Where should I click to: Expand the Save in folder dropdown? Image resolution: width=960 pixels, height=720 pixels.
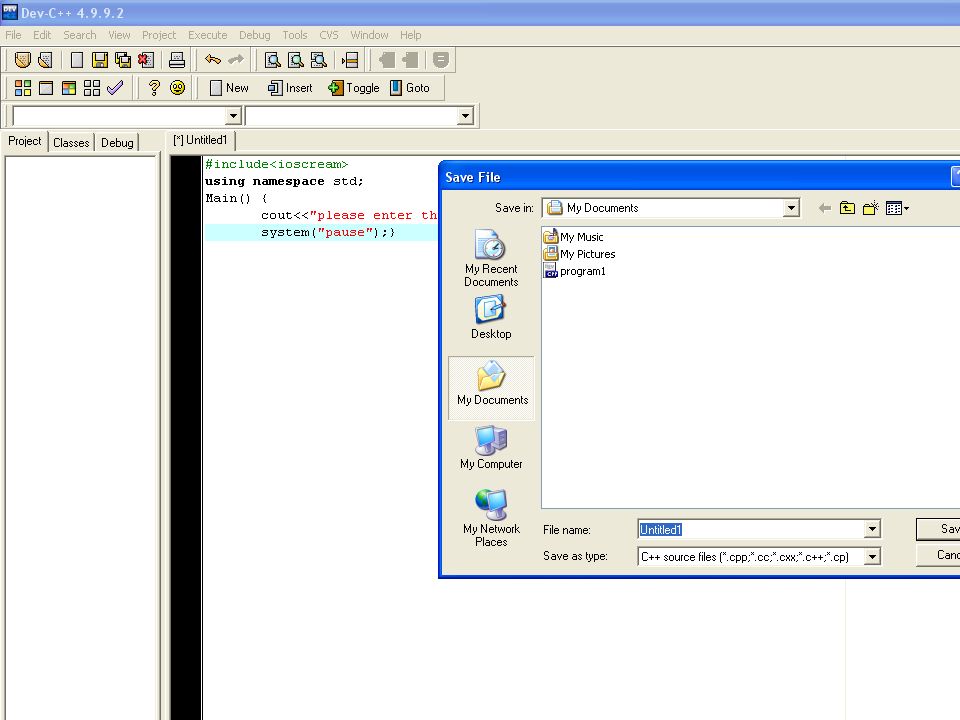(791, 208)
